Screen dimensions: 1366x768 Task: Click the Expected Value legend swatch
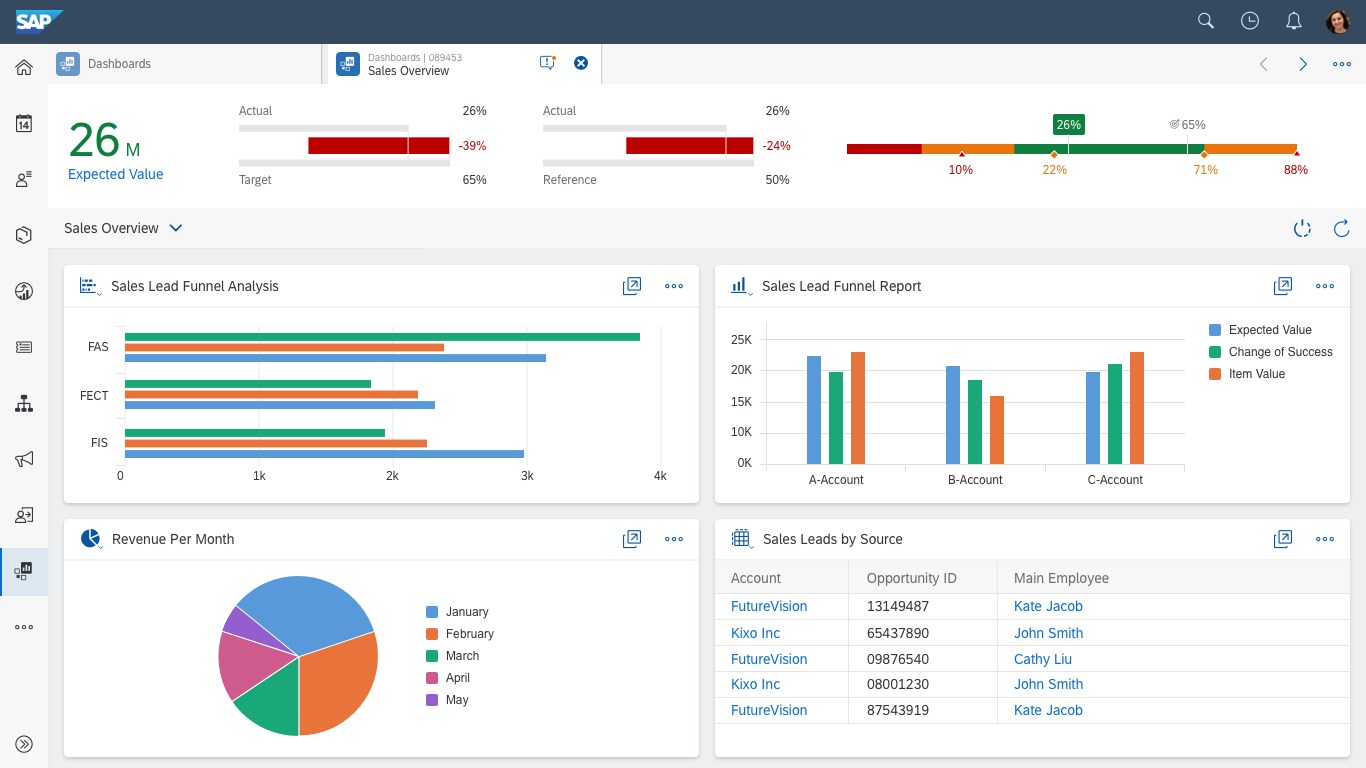[1215, 330]
